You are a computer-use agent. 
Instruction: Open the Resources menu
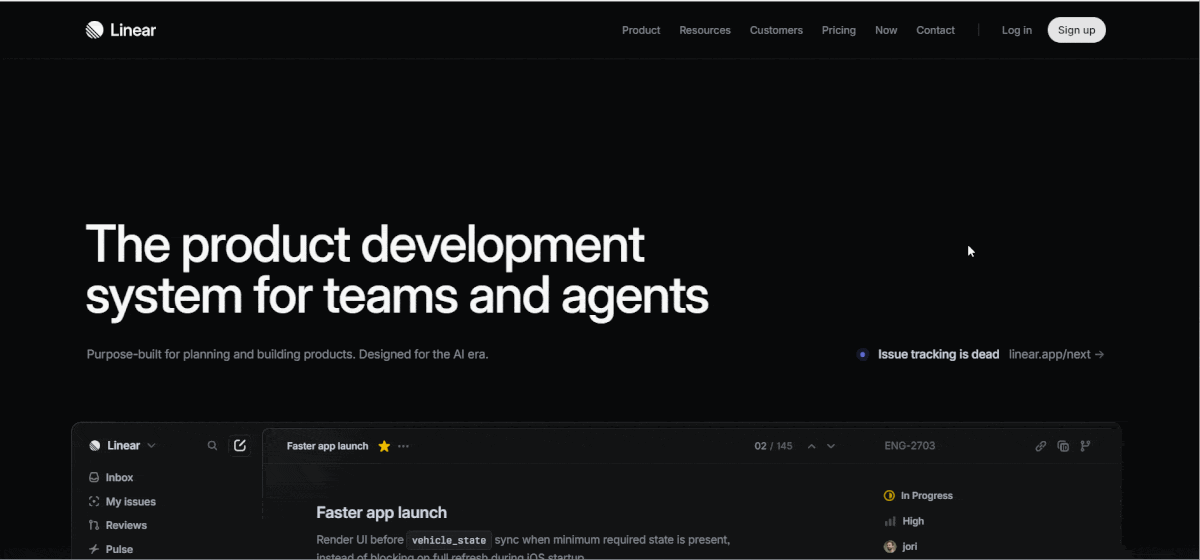(x=705, y=30)
